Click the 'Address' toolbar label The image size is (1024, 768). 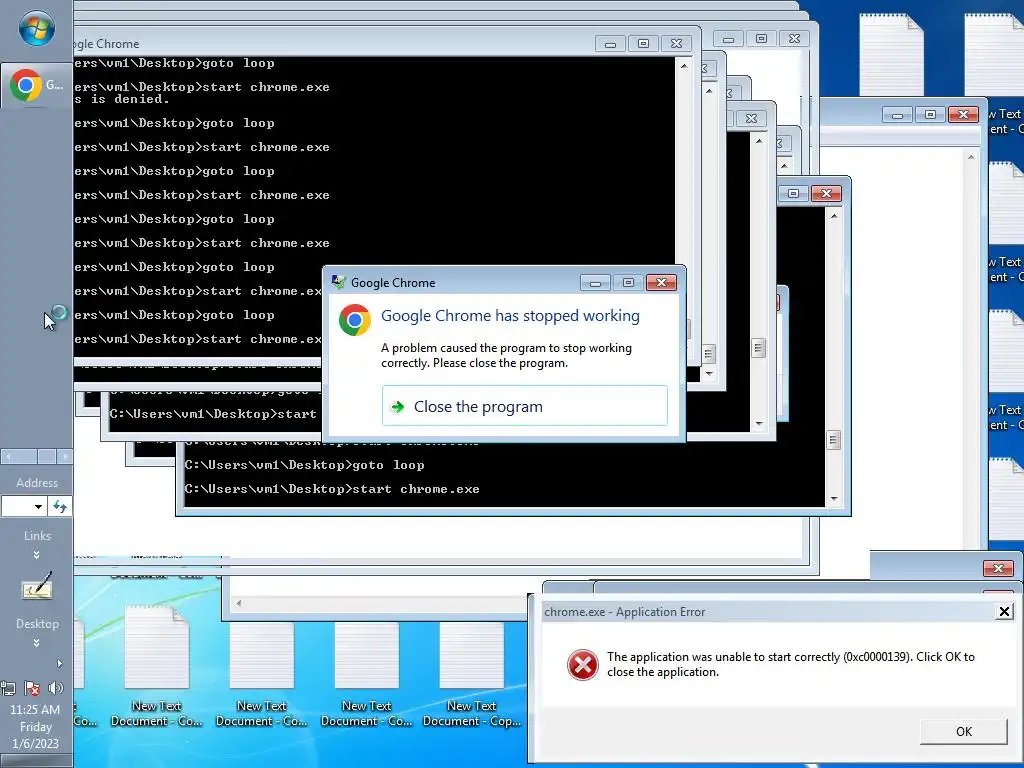[37, 483]
